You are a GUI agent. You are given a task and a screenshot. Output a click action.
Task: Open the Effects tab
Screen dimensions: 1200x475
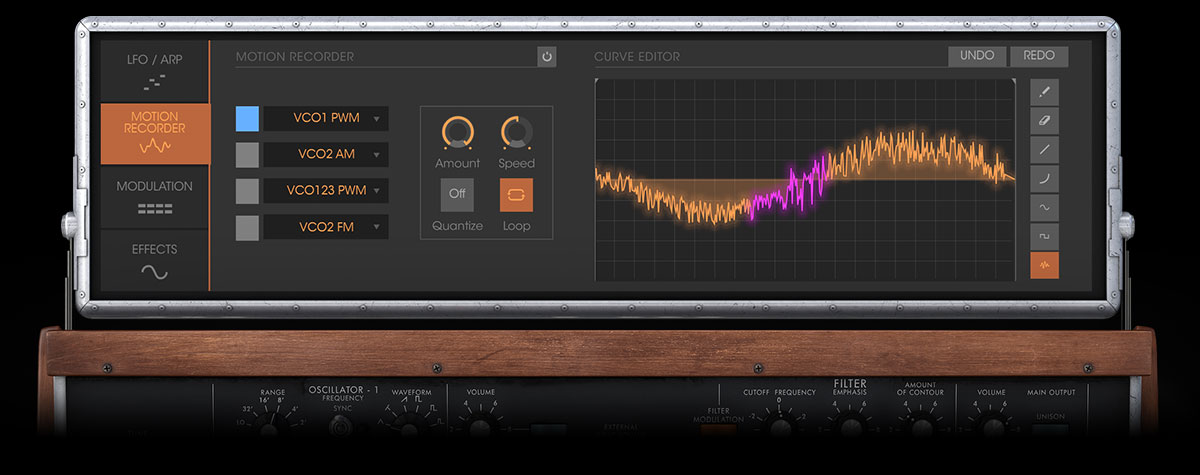pos(154,260)
